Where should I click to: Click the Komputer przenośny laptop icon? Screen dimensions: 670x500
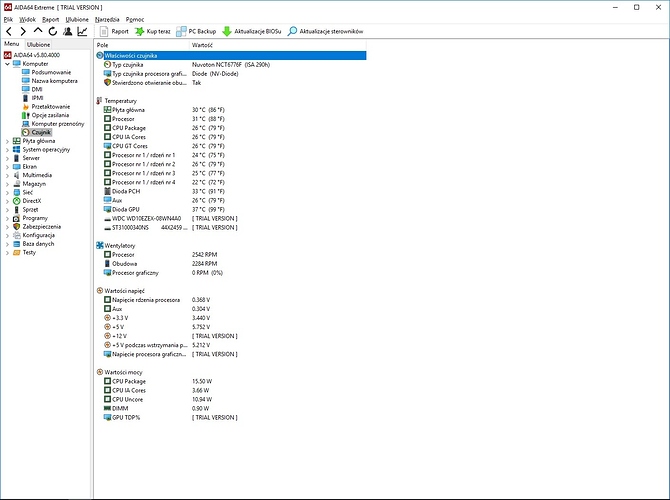pos(26,124)
